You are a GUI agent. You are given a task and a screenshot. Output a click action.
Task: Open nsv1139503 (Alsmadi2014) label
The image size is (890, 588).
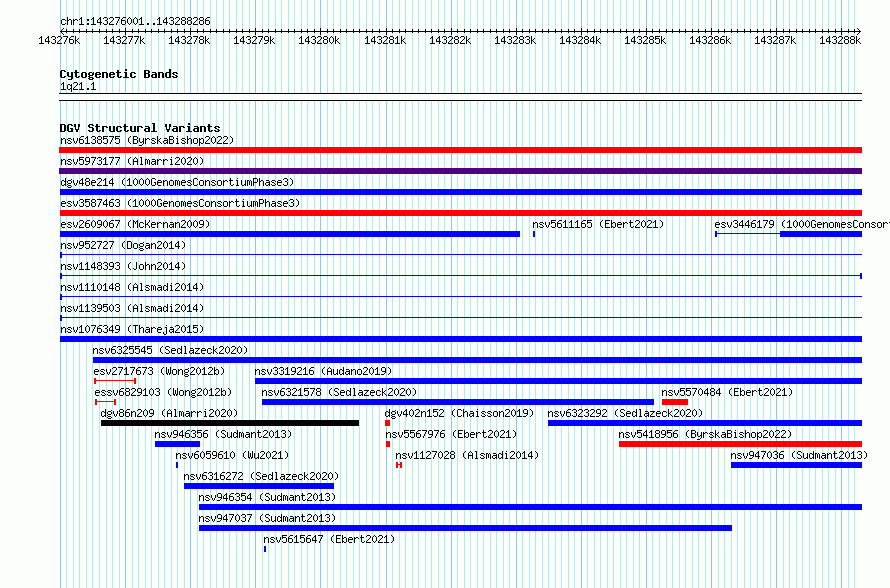point(132,308)
